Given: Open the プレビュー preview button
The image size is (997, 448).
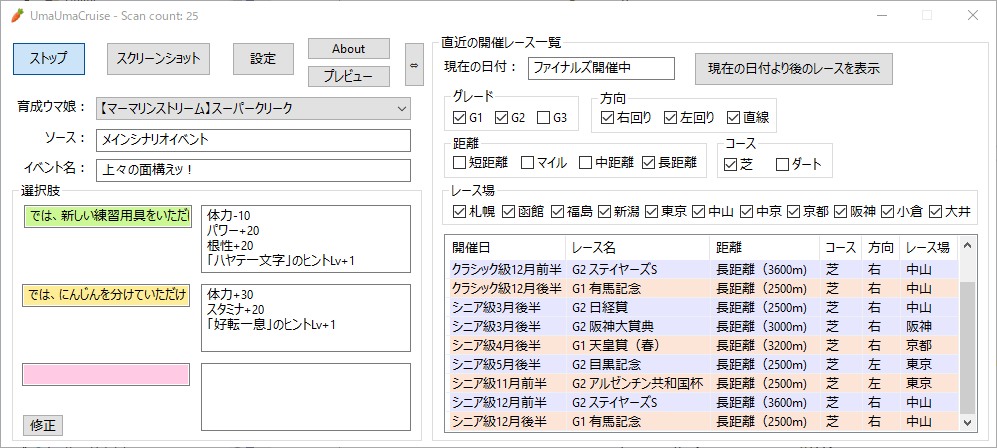Looking at the screenshot, I should click(348, 76).
